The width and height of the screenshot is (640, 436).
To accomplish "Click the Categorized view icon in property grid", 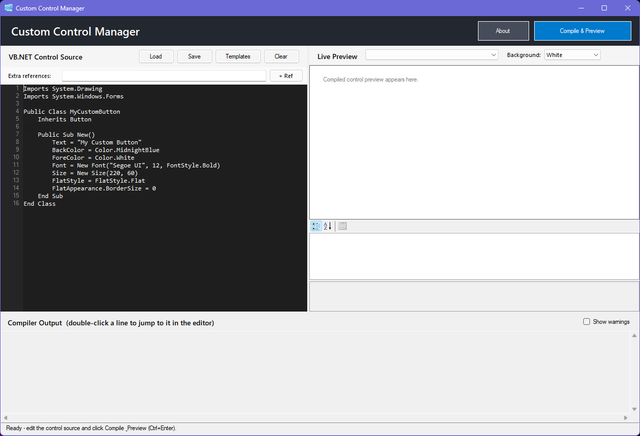I will [x=316, y=226].
